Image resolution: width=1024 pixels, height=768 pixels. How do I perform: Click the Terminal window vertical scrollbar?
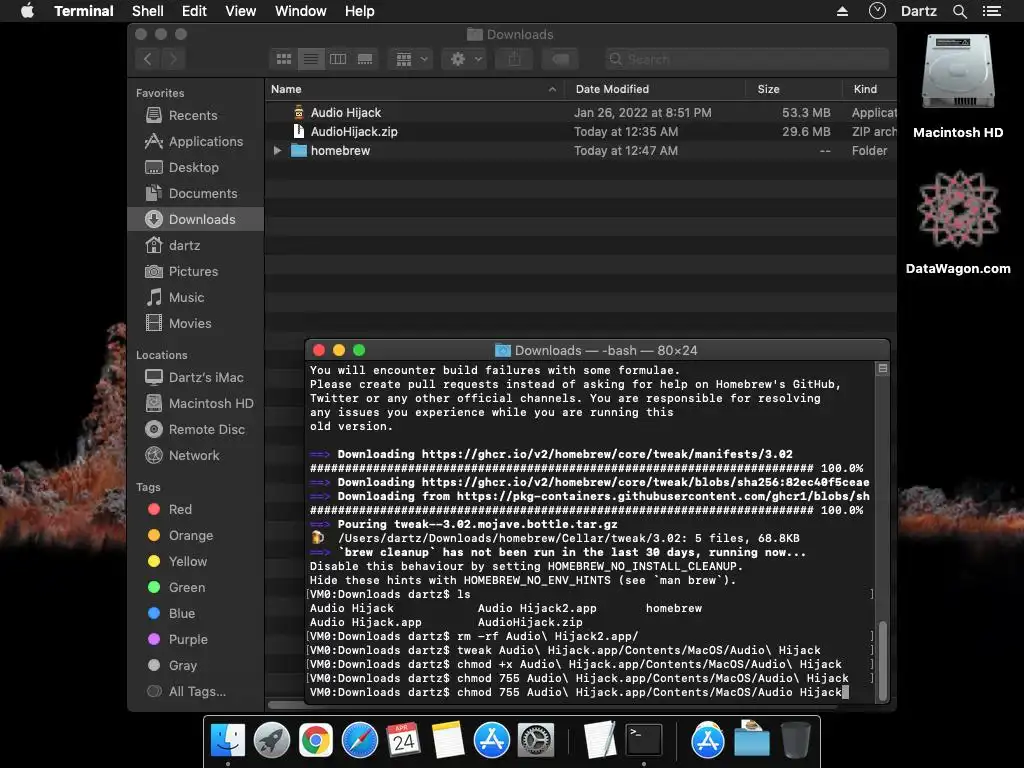click(883, 660)
